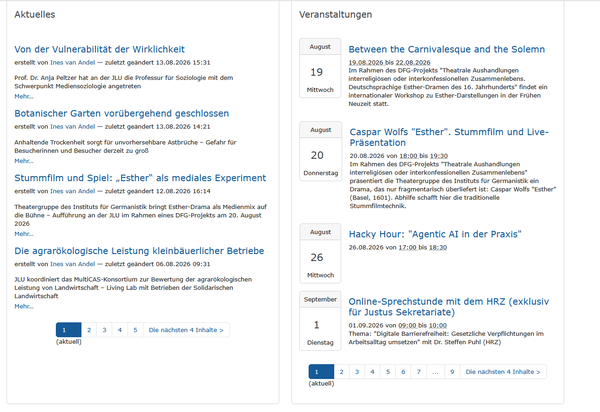Click summary 'Prof. Dr. Anja Peltzer hat an der JLU'
This screenshot has height=412, width=600.
pos(124,82)
